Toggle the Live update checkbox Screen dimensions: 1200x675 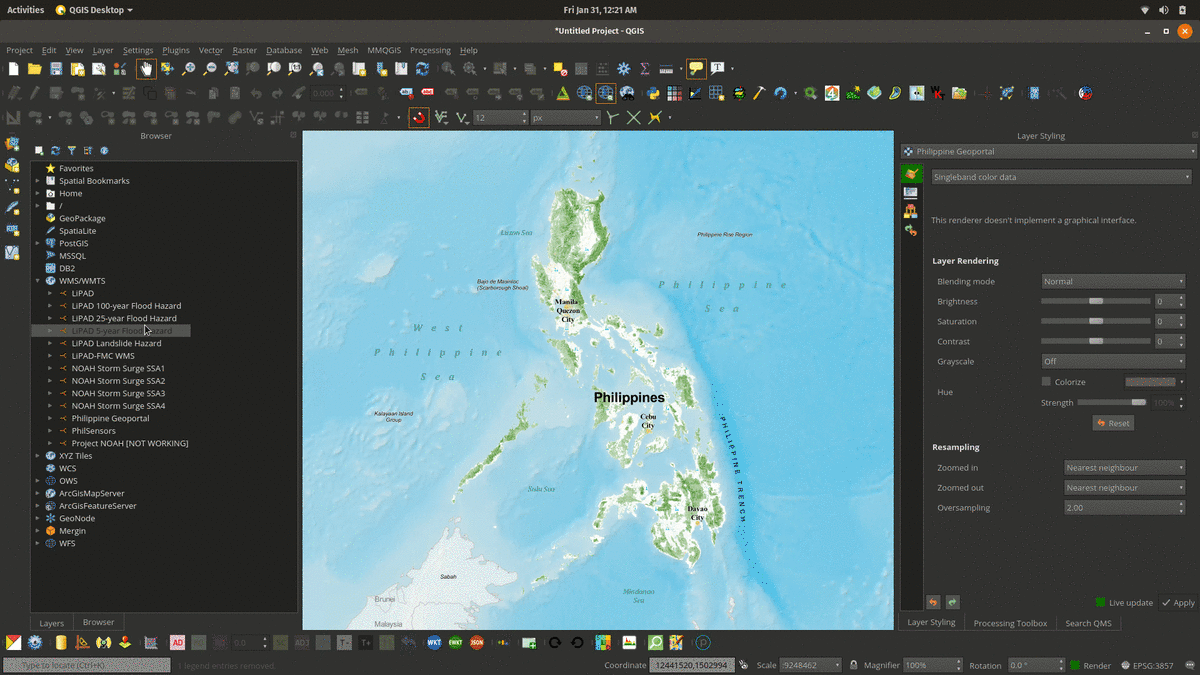1101,603
